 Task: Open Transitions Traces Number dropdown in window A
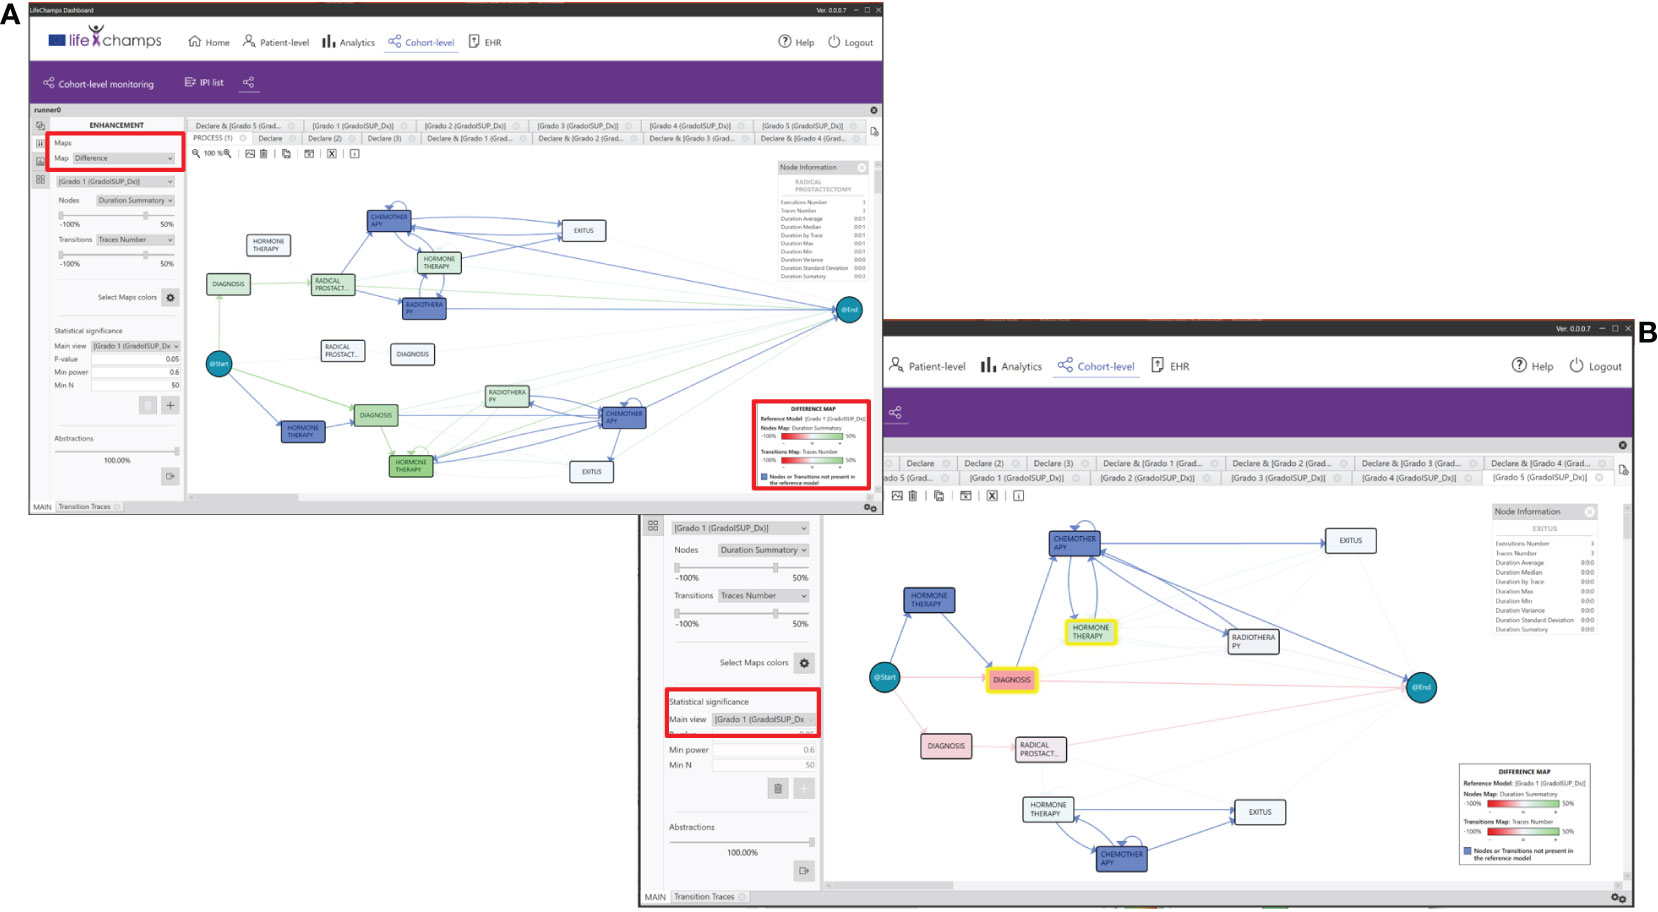pos(135,240)
